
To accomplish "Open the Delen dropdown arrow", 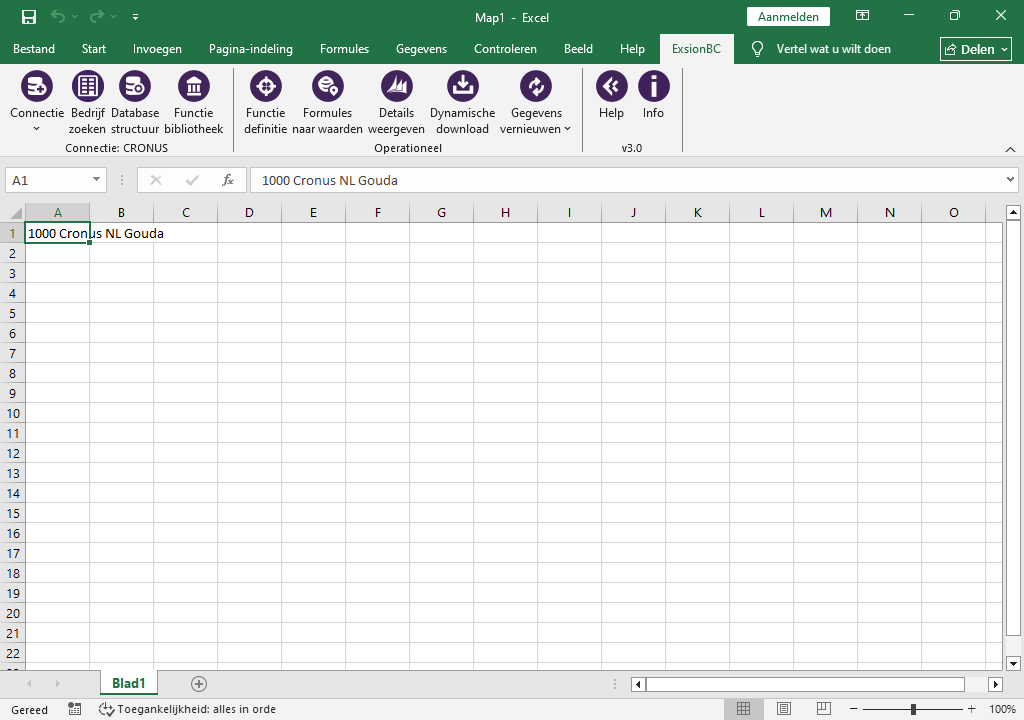I will click(x=1004, y=50).
